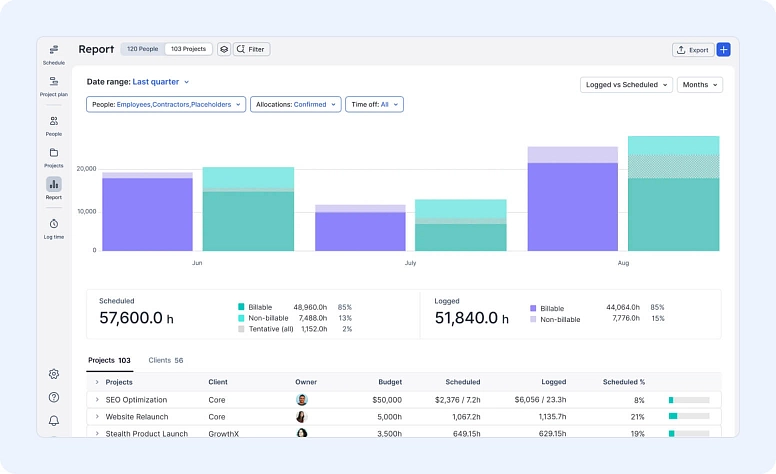This screenshot has height=474, width=776.
Task: Toggle the 120 People segment
Action: point(142,49)
